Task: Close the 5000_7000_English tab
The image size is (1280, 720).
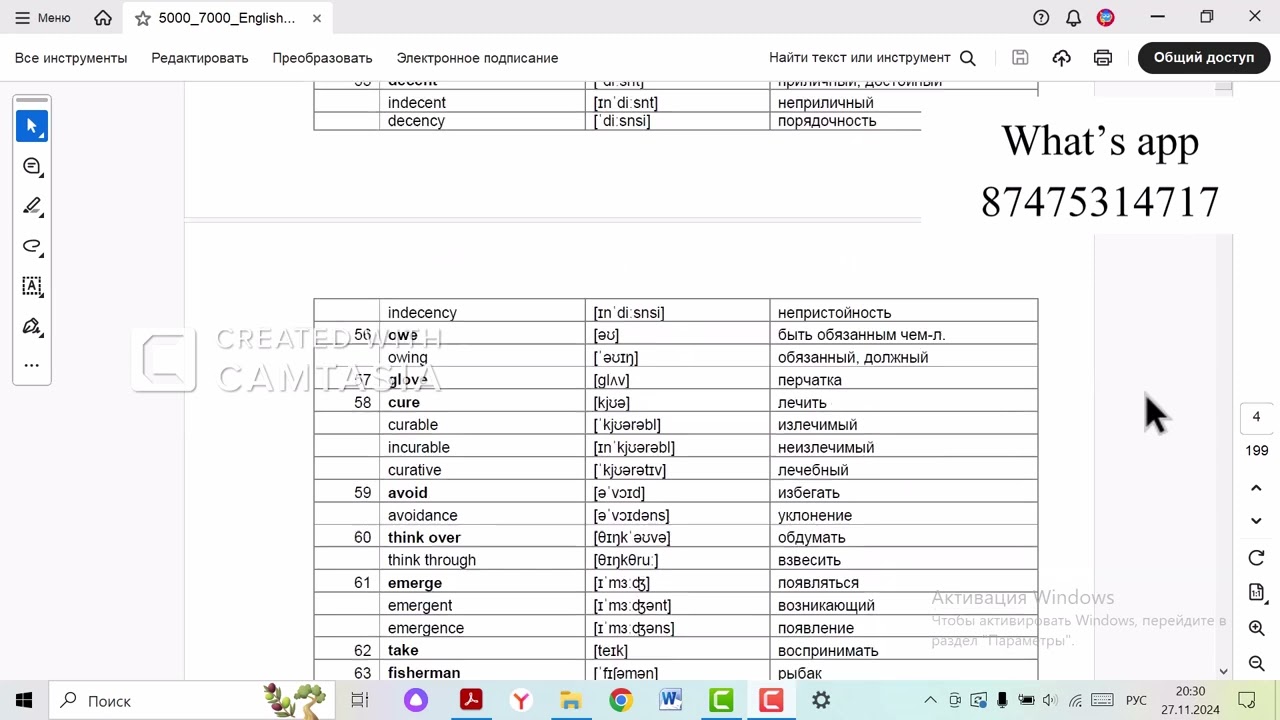Action: (x=317, y=18)
